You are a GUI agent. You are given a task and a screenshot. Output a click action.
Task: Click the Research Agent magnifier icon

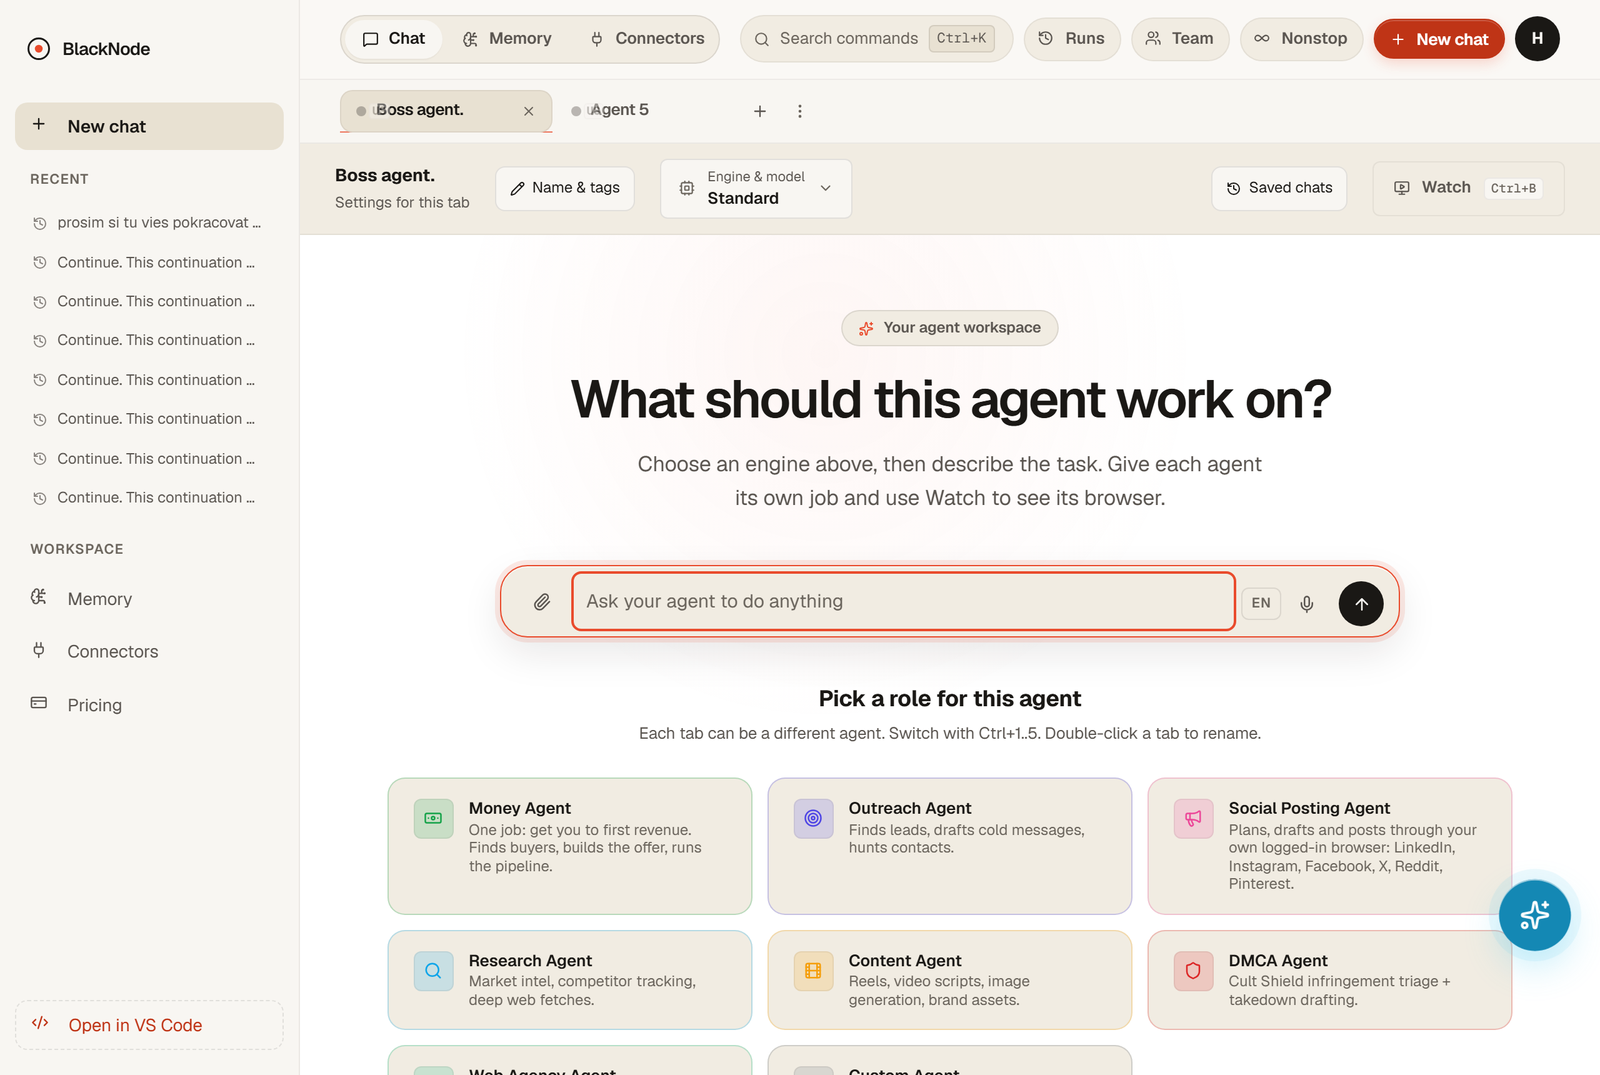pos(433,971)
